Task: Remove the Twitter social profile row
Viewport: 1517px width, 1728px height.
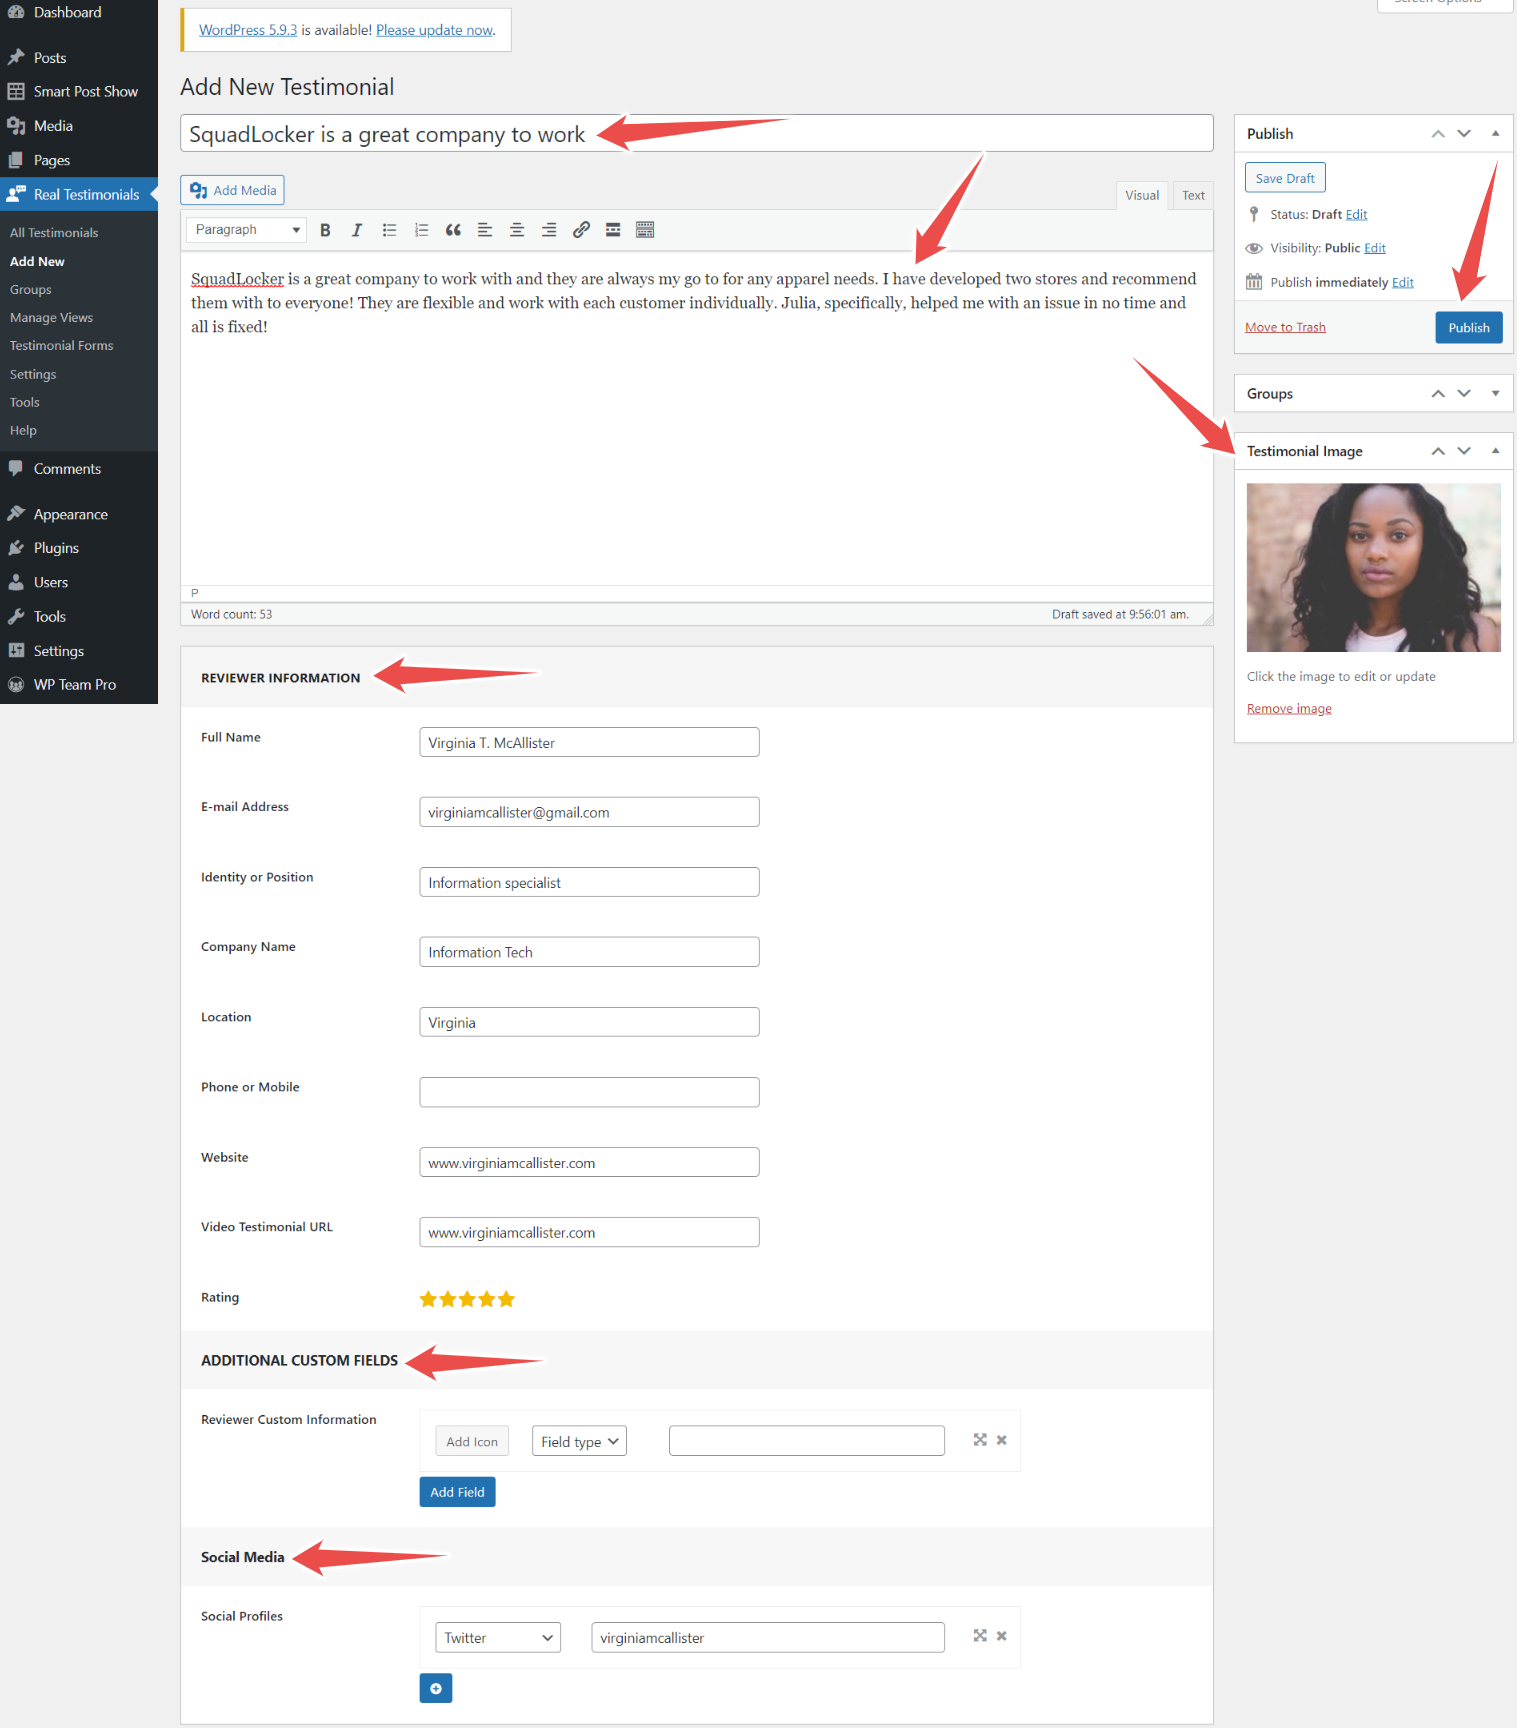Action: click(x=1001, y=1636)
